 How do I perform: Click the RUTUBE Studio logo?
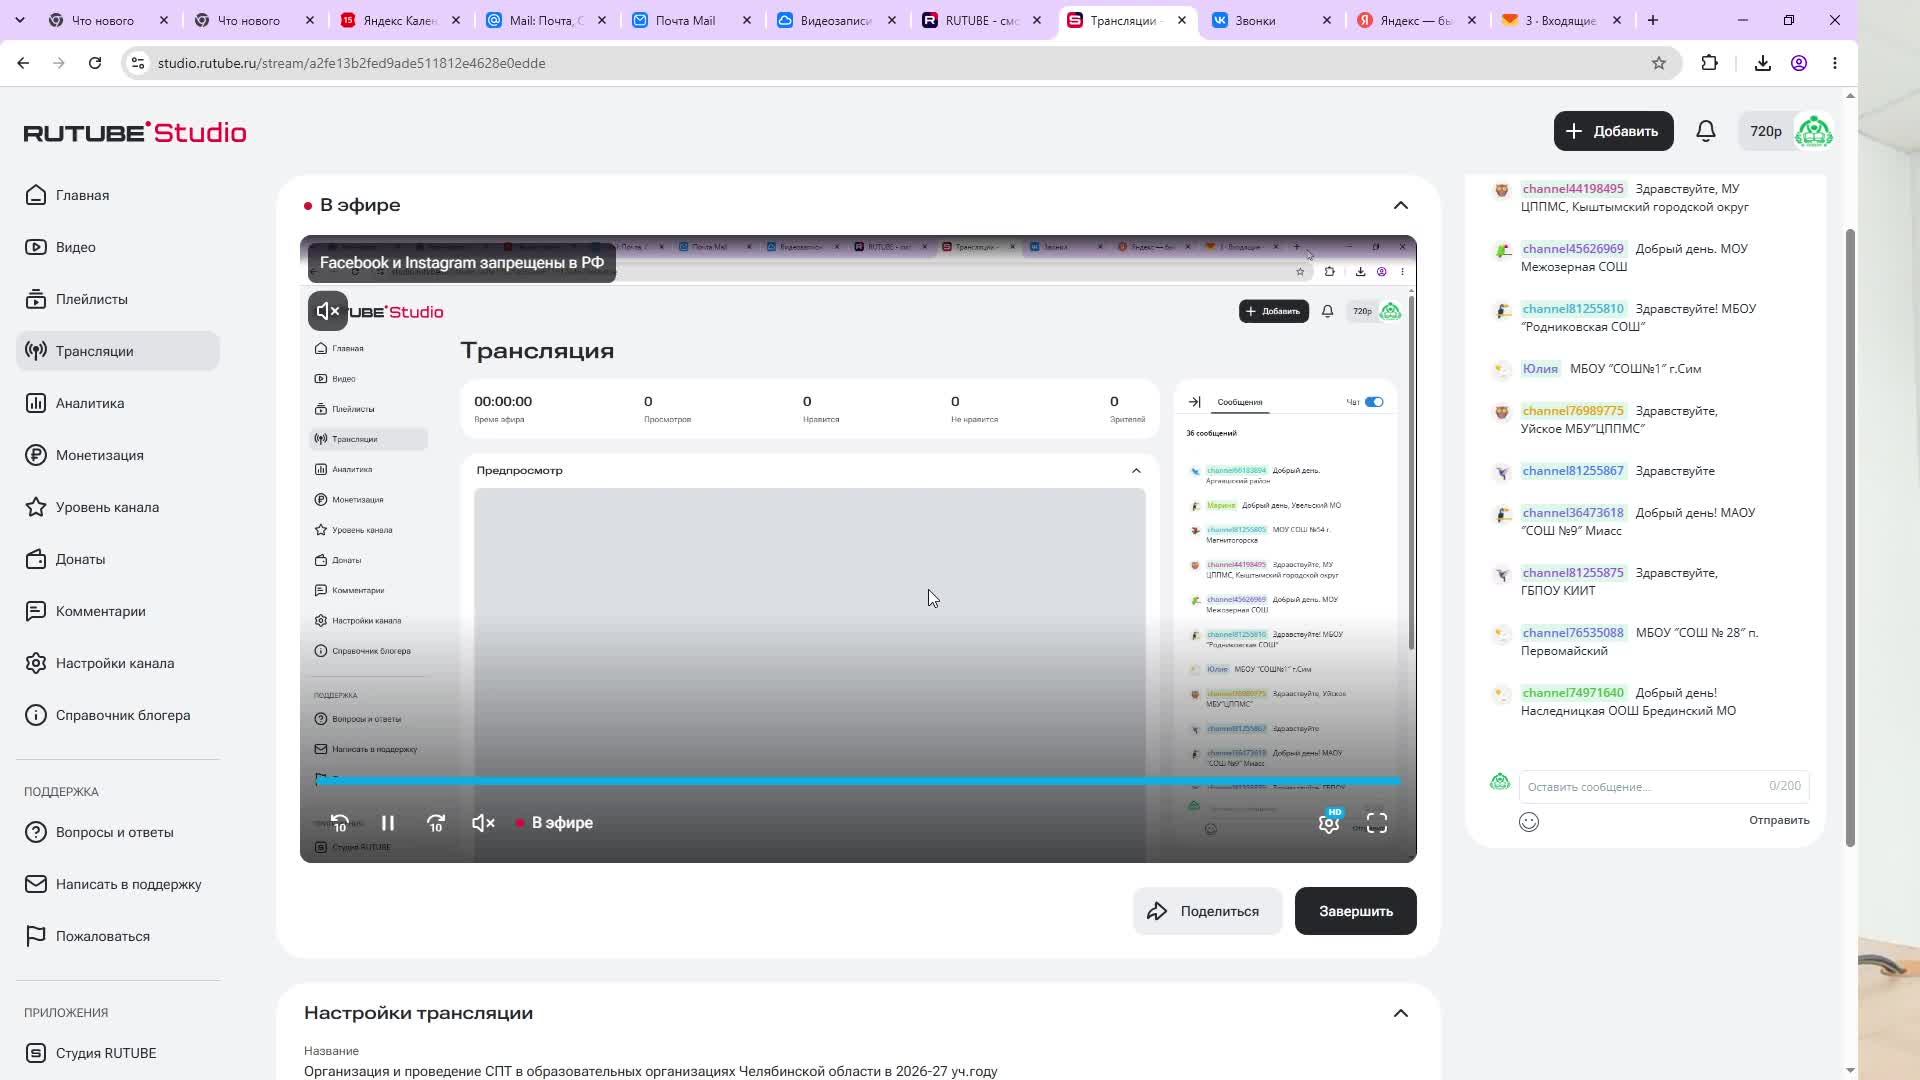pos(135,132)
